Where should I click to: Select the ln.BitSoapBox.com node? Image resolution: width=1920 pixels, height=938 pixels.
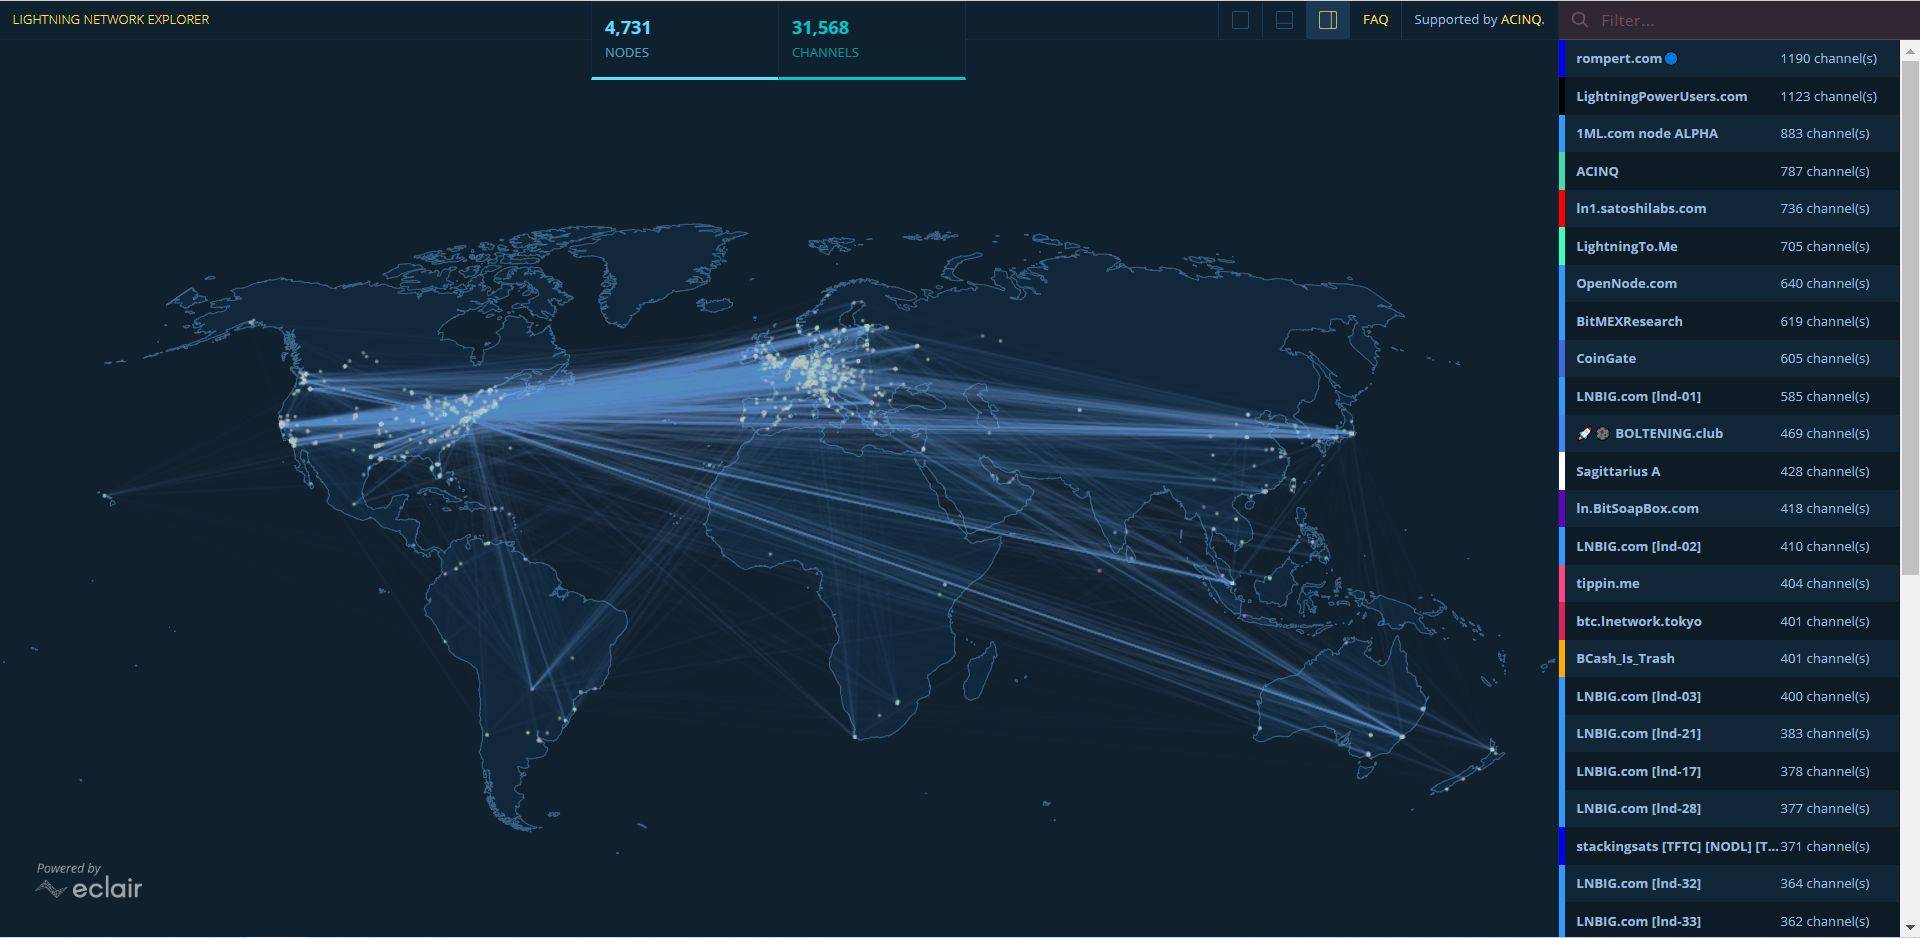tap(1729, 508)
